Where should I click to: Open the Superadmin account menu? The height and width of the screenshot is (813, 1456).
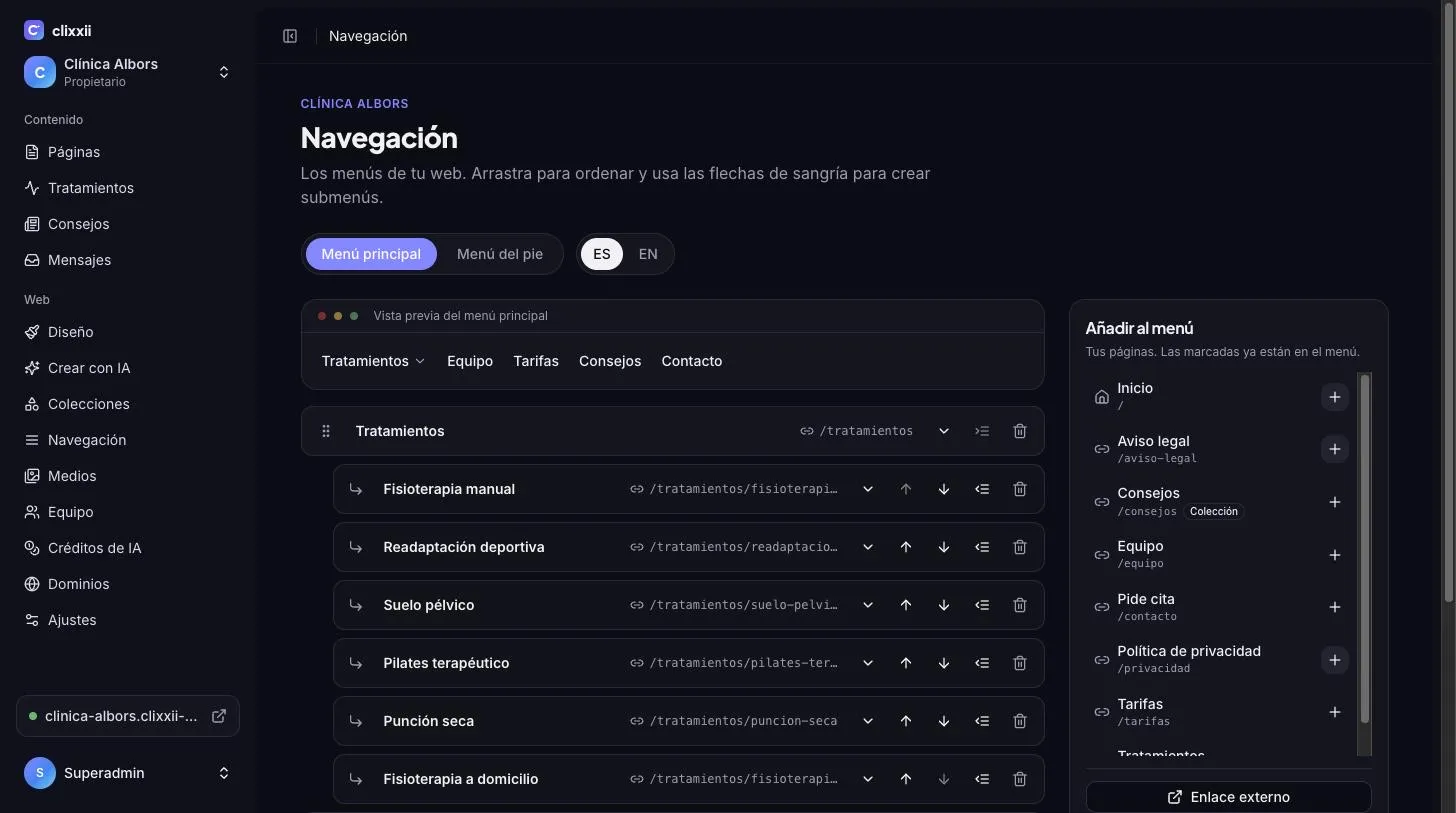[128, 773]
